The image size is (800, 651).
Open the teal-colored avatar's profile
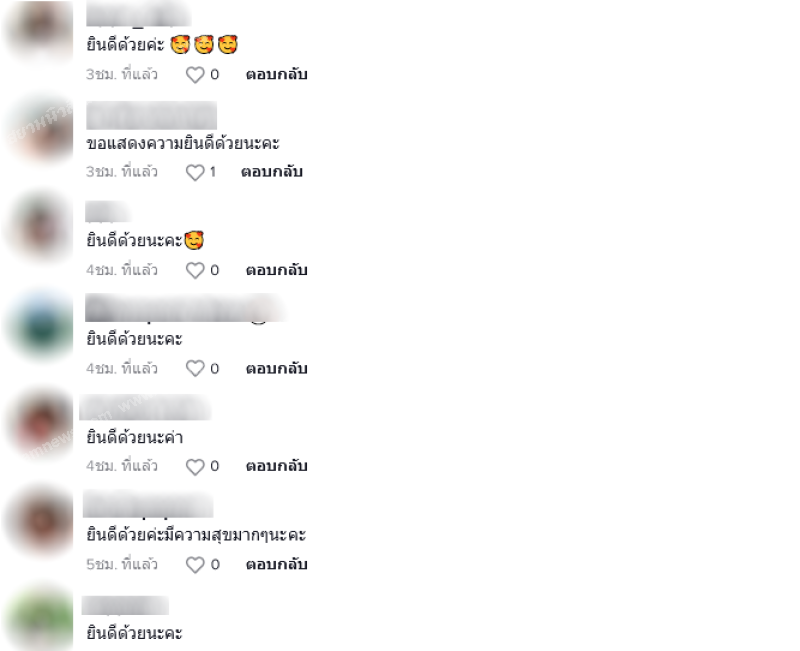[41, 324]
